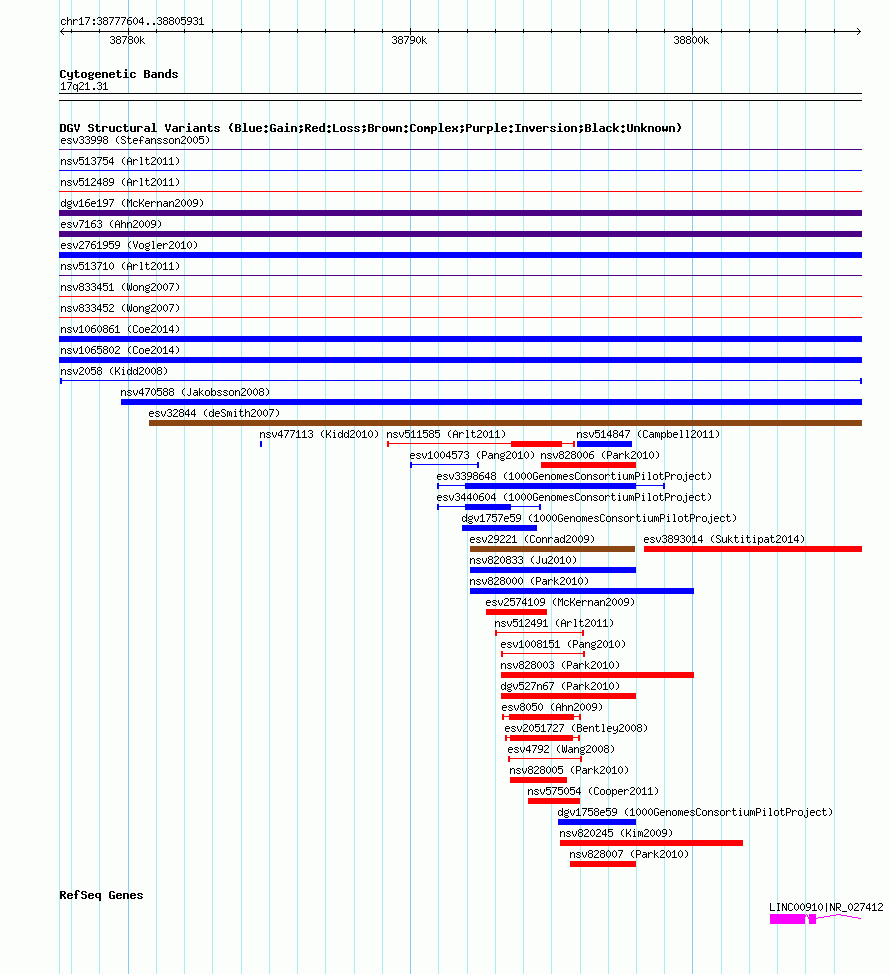Open esv3893014 (Suktitipat2014) label
The image size is (890, 974).
724,539
